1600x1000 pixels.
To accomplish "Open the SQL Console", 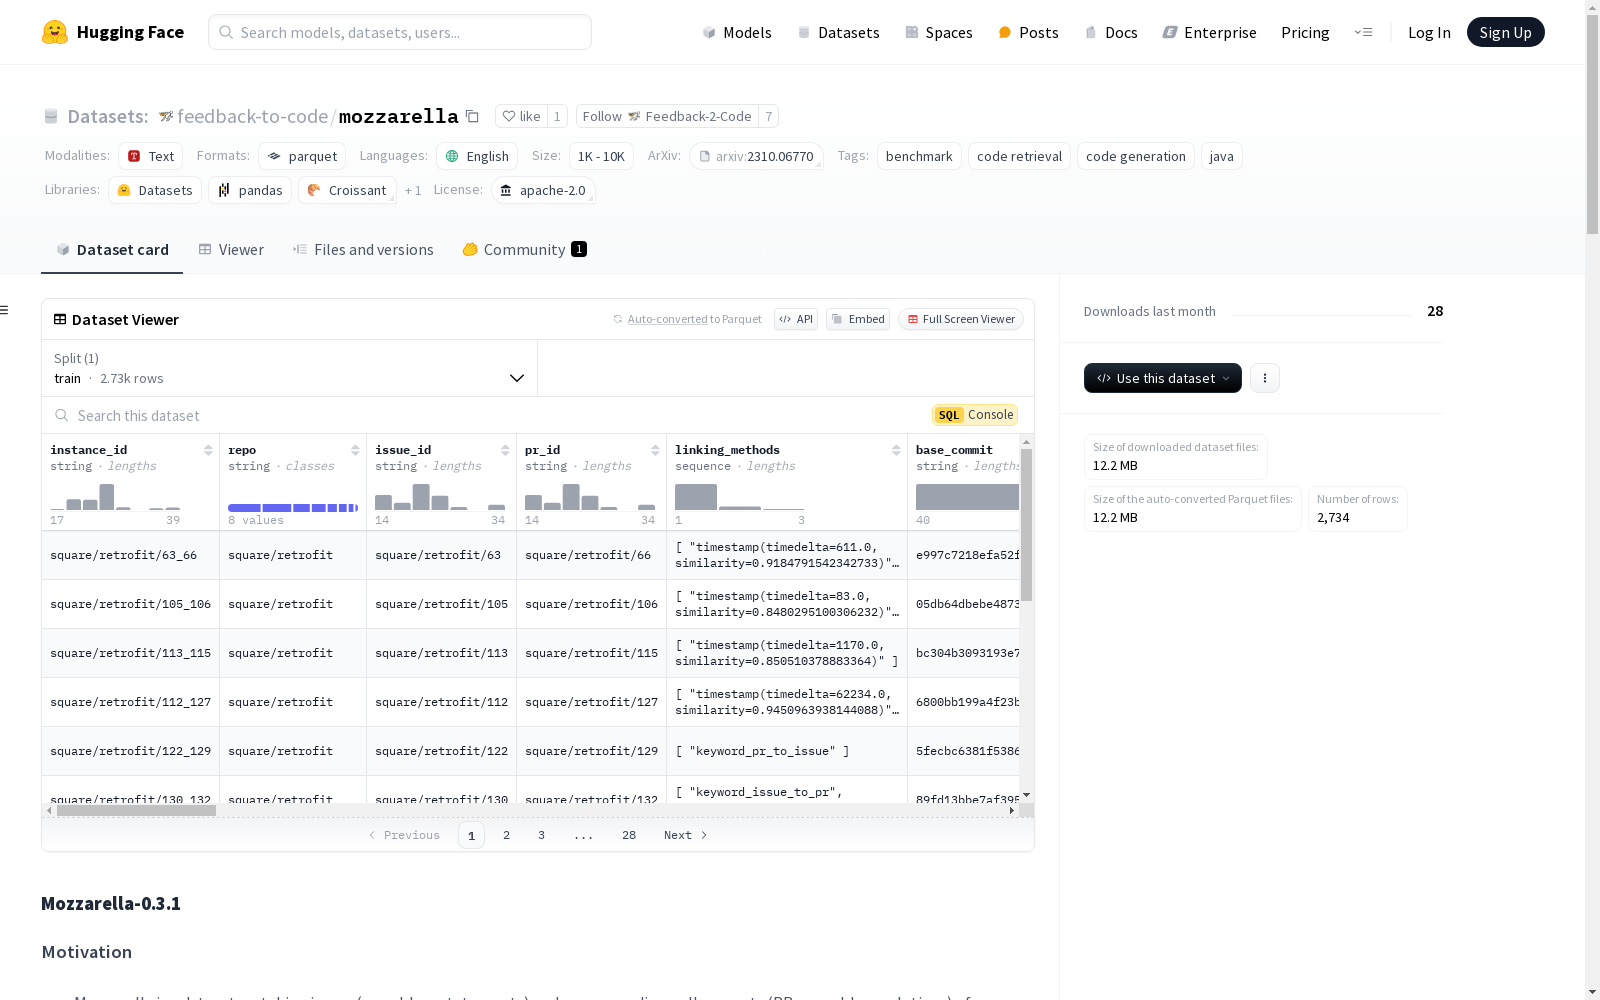I will [975, 415].
